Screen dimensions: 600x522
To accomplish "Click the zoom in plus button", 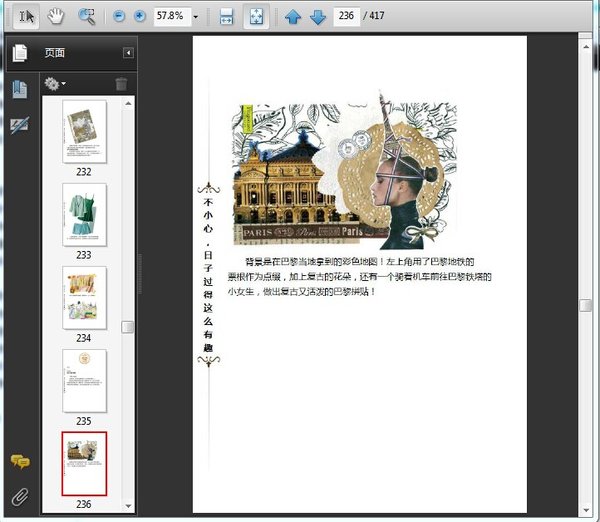I will [139, 17].
